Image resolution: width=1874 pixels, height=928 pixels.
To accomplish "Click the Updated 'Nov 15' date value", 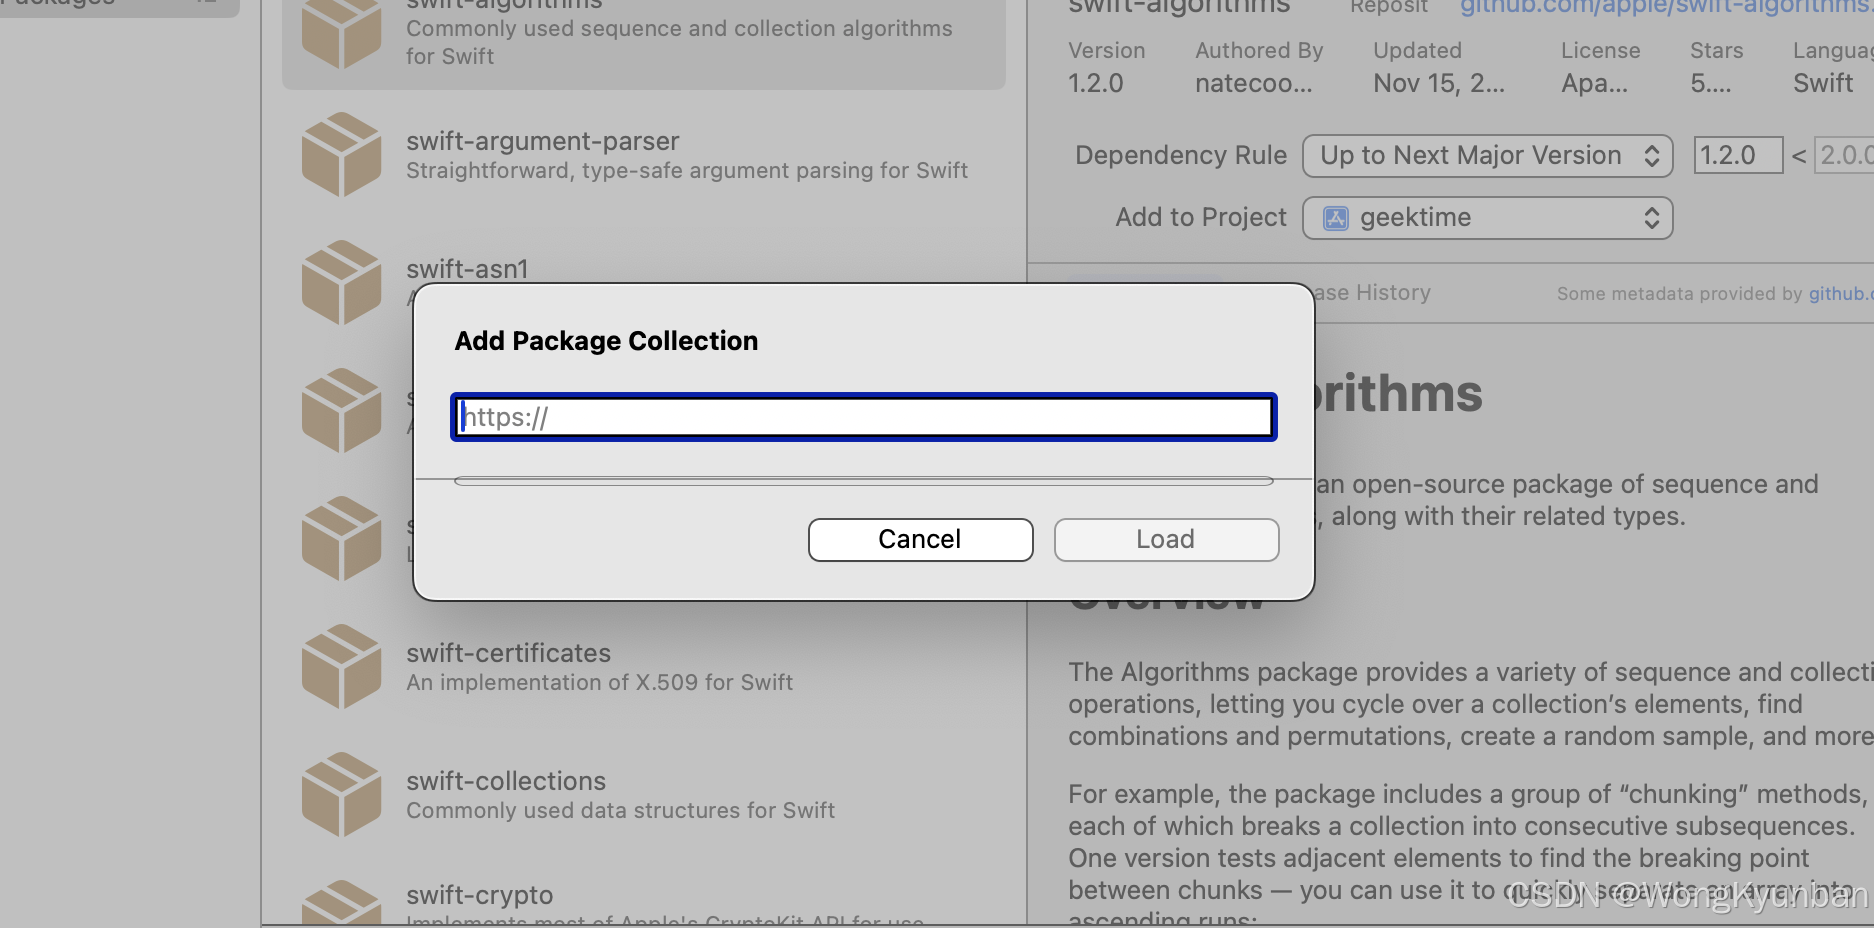I will click(1439, 83).
